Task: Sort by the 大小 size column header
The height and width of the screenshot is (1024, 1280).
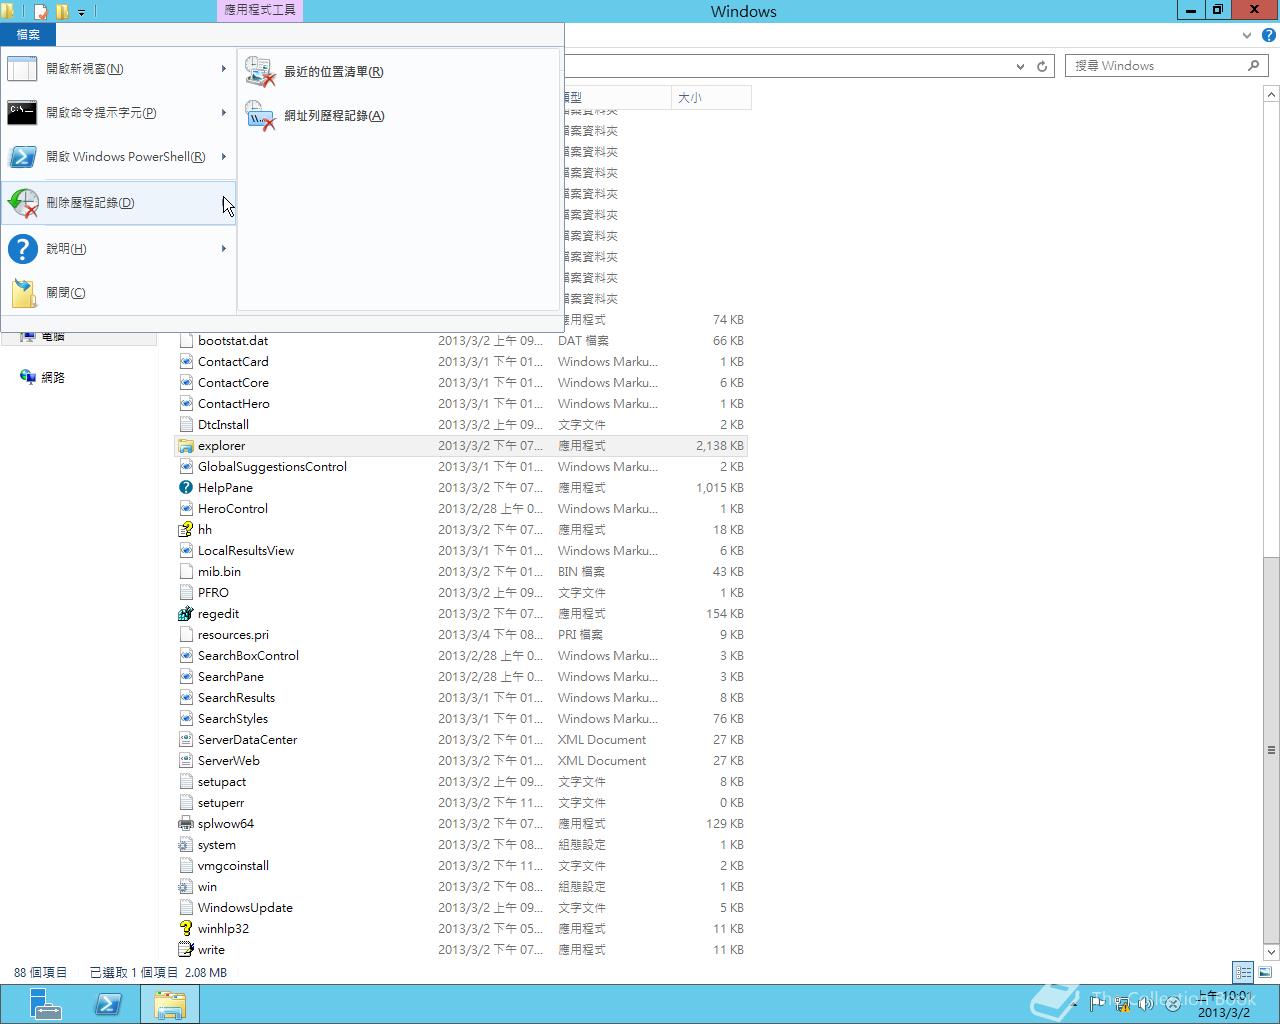Action: [711, 98]
